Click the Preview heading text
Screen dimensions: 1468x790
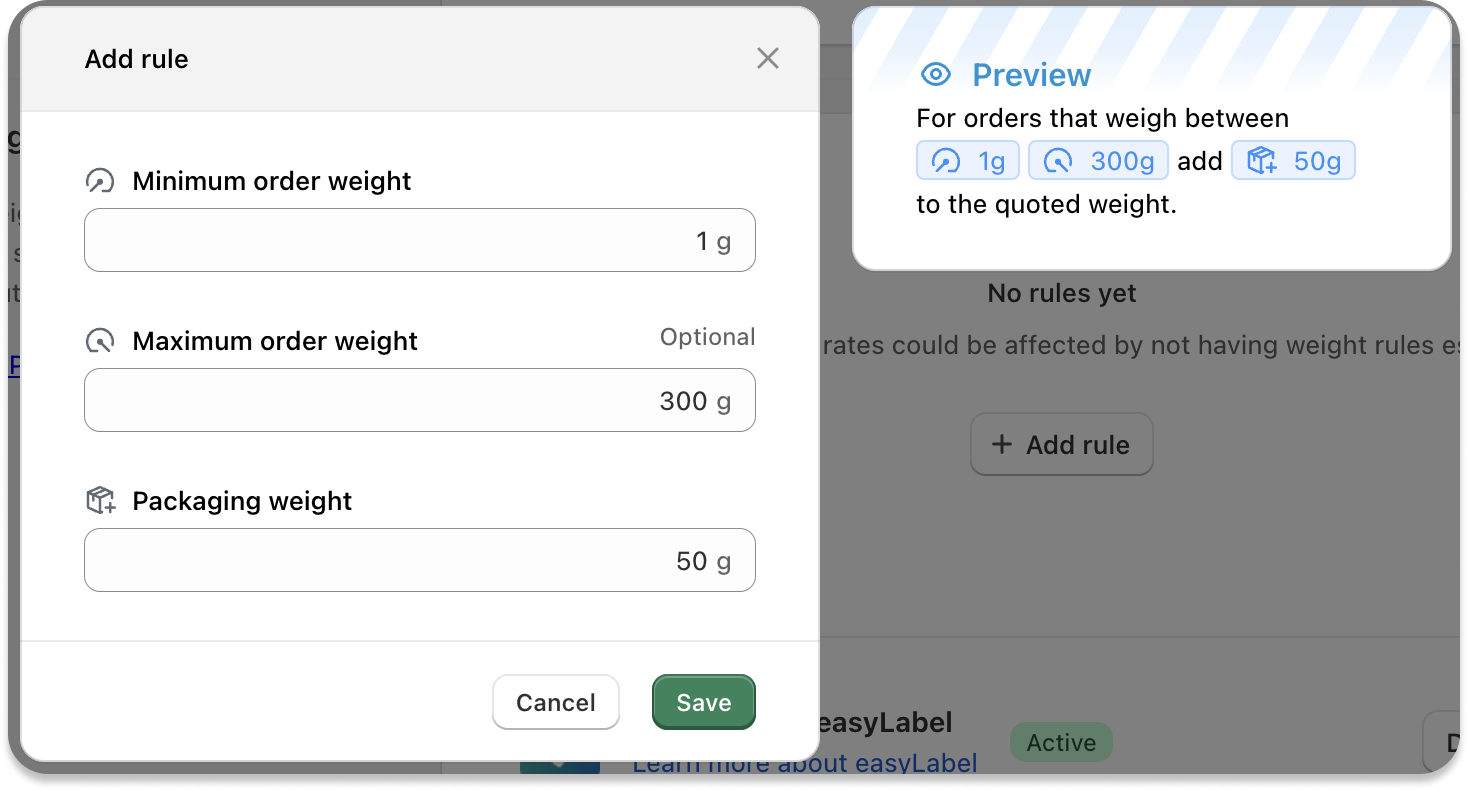[1032, 75]
